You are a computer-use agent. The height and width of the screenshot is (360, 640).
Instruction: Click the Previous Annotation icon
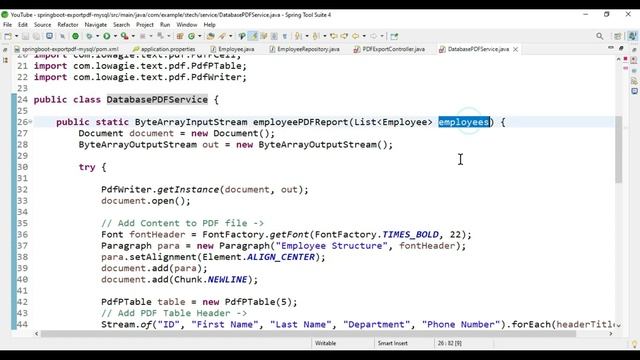pyautogui.click(x=316, y=36)
